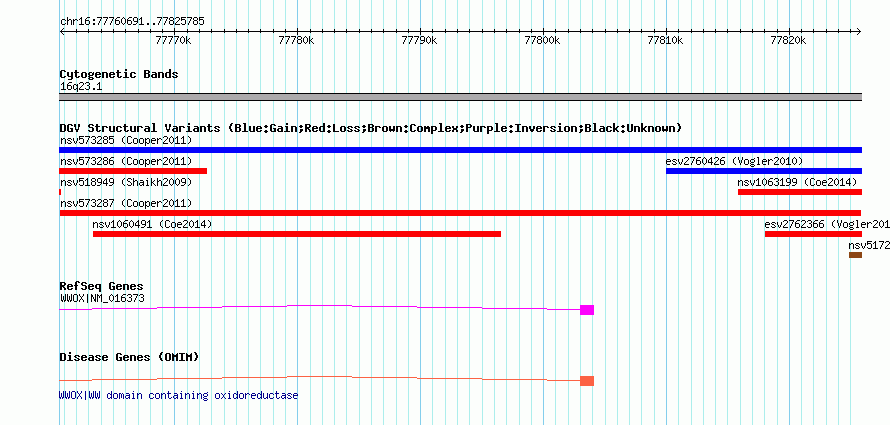Open the esv2762366 variant label

coord(827,224)
